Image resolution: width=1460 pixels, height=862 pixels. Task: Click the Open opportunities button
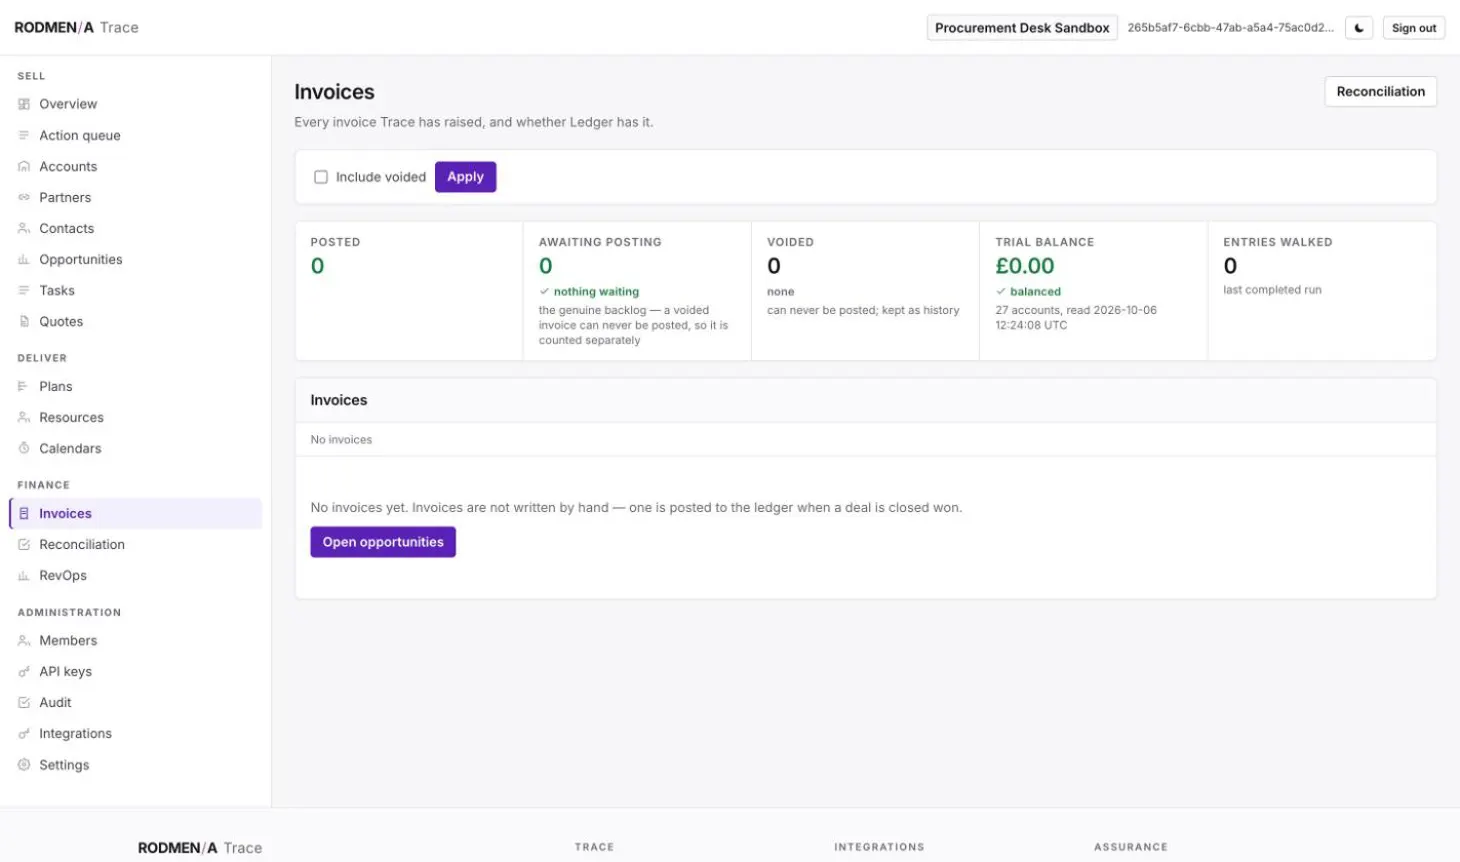tap(383, 542)
